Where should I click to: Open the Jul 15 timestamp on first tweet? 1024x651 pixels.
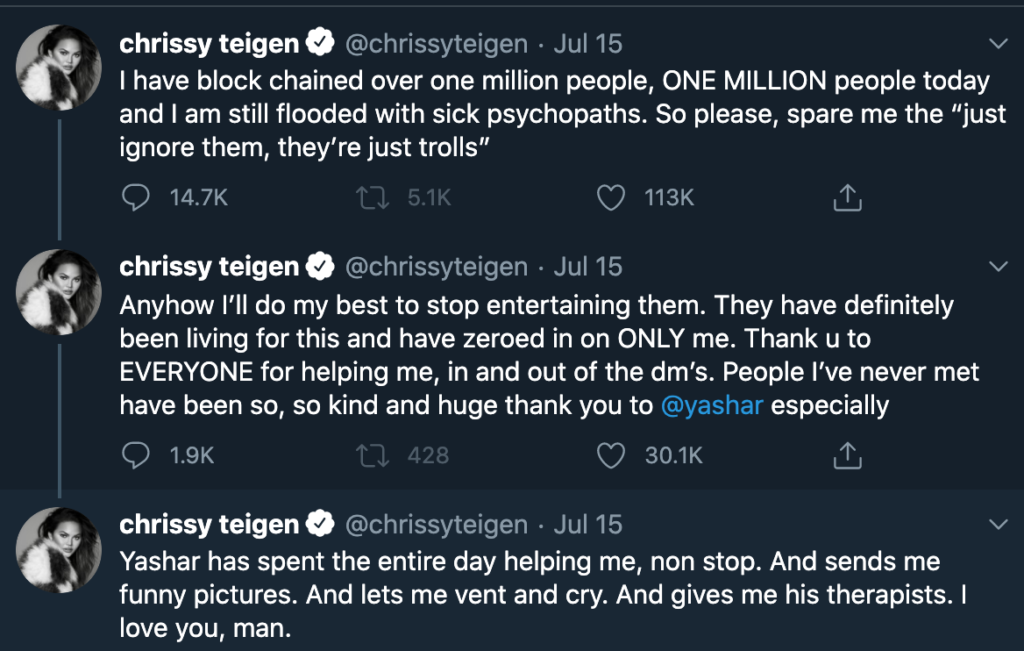587,44
